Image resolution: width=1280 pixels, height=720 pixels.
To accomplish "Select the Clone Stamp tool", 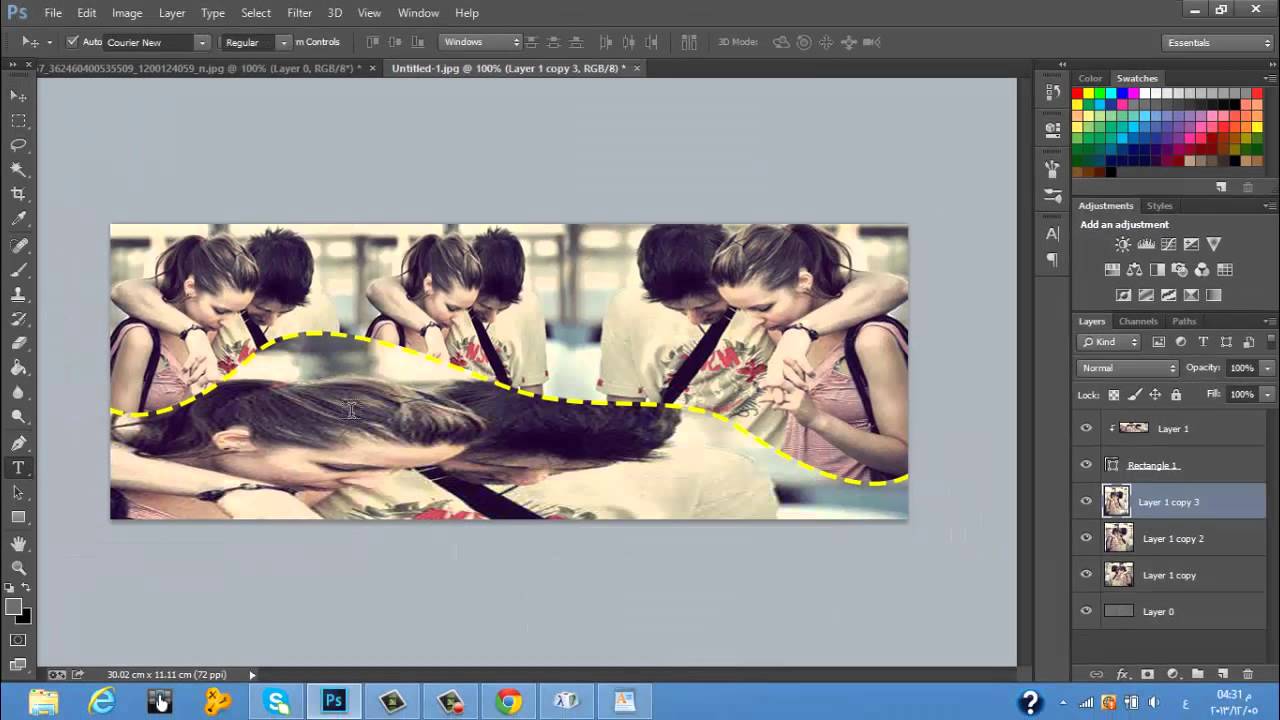I will click(18, 295).
